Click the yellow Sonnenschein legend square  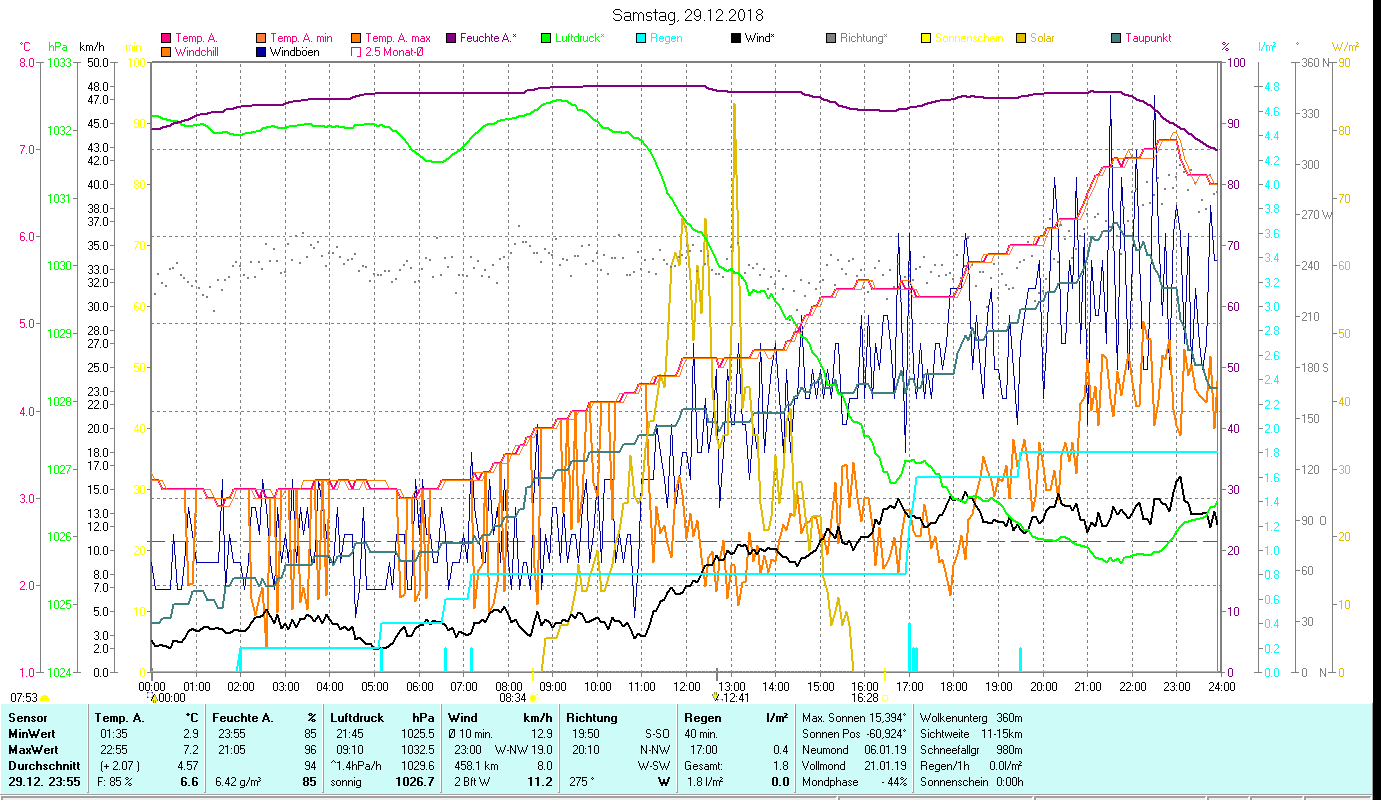tap(926, 38)
